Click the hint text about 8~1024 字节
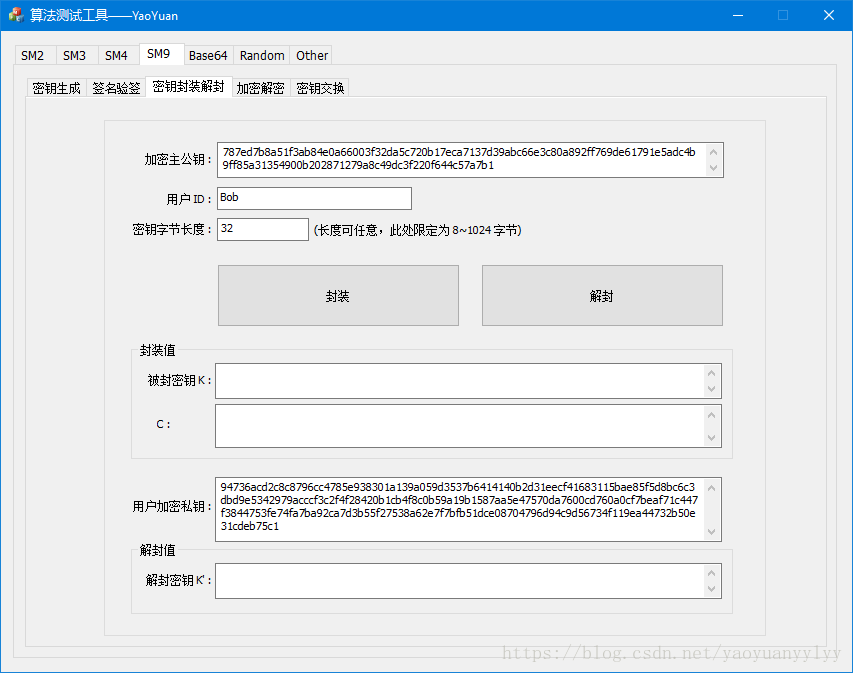The height and width of the screenshot is (673, 853). pos(418,230)
